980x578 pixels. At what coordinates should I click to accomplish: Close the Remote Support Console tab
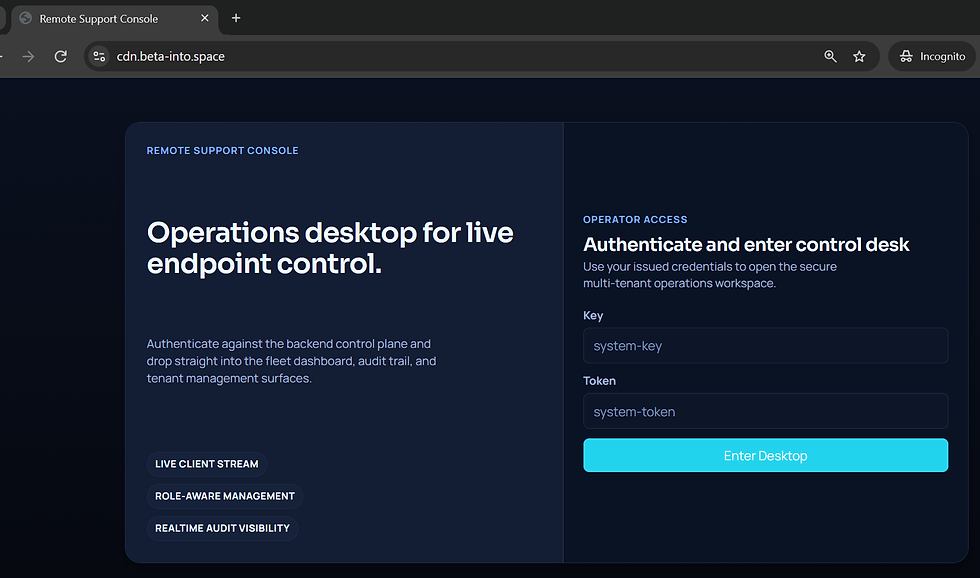pyautogui.click(x=204, y=18)
